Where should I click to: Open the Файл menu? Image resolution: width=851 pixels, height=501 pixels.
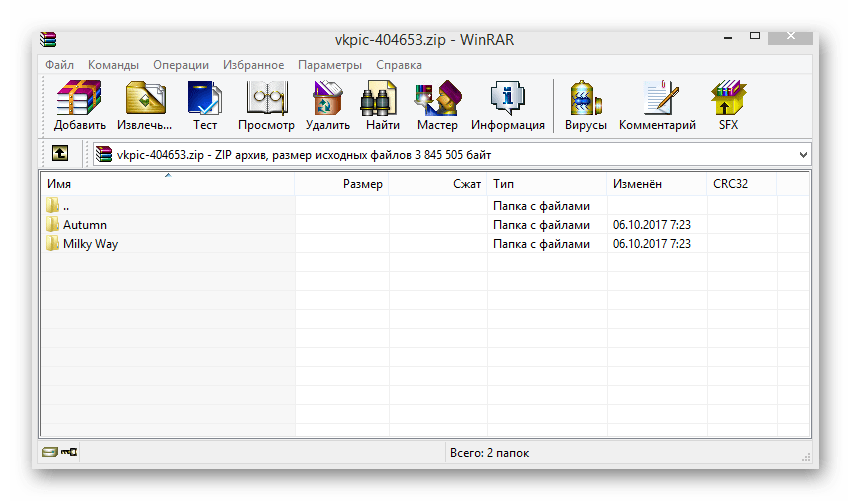[60, 65]
